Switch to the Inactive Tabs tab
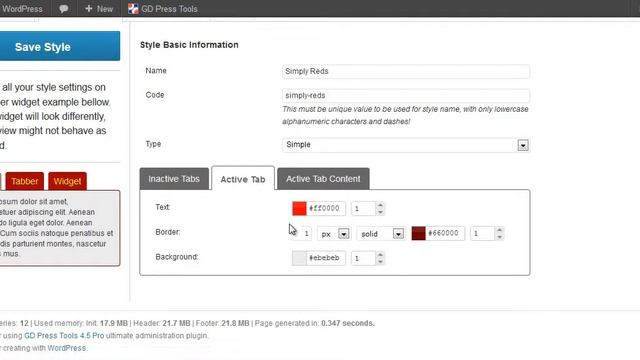The width and height of the screenshot is (640, 360). pos(174,179)
